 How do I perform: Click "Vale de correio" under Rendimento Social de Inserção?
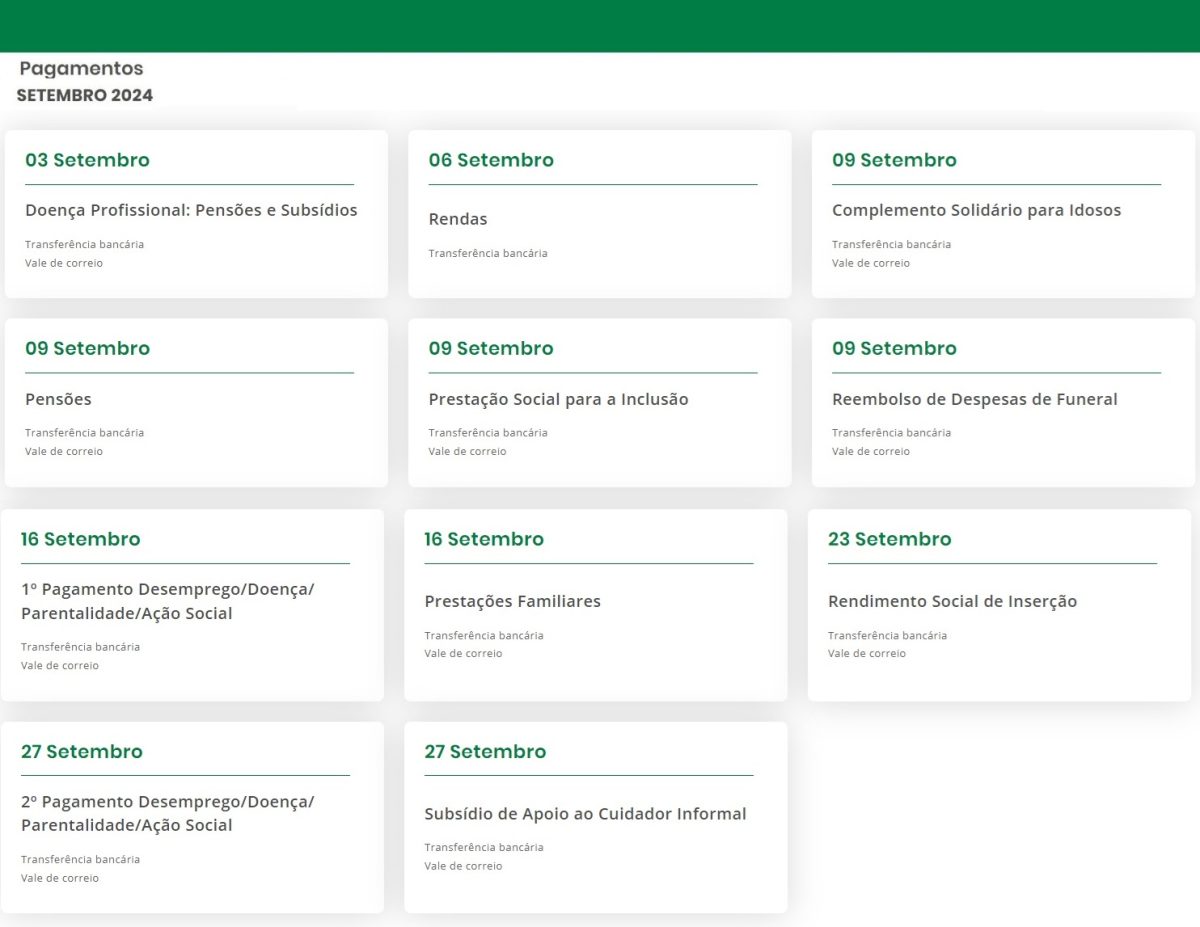tap(867, 653)
